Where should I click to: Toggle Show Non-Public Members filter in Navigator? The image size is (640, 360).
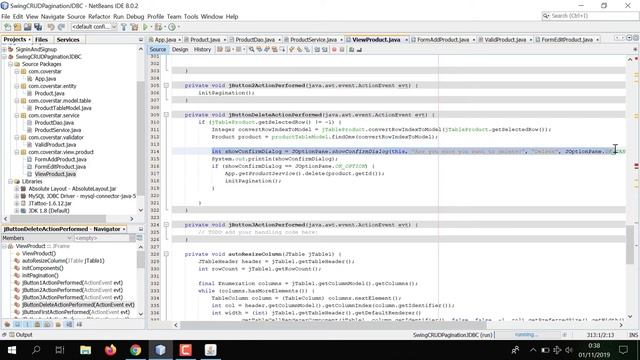38,324
